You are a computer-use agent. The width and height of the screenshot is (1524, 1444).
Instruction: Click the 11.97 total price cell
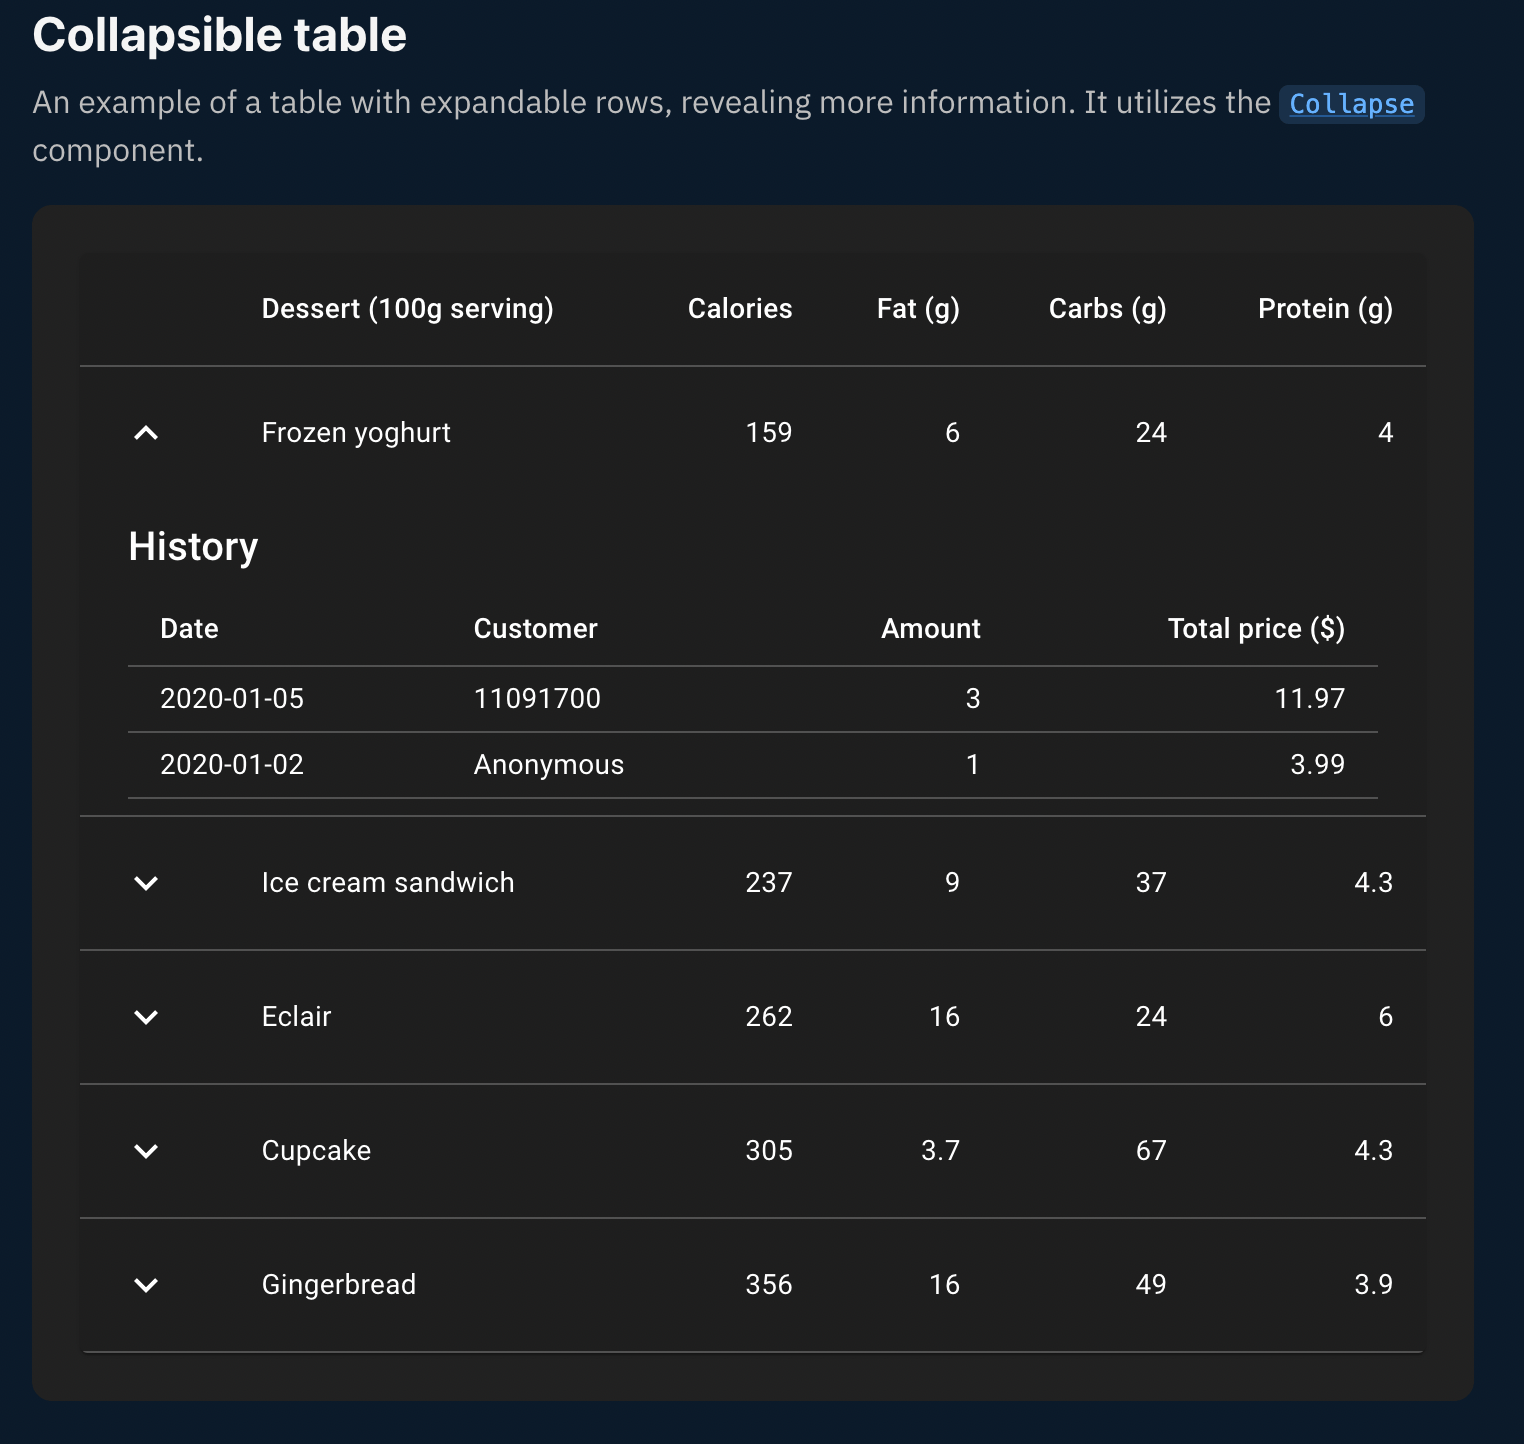1309,699
